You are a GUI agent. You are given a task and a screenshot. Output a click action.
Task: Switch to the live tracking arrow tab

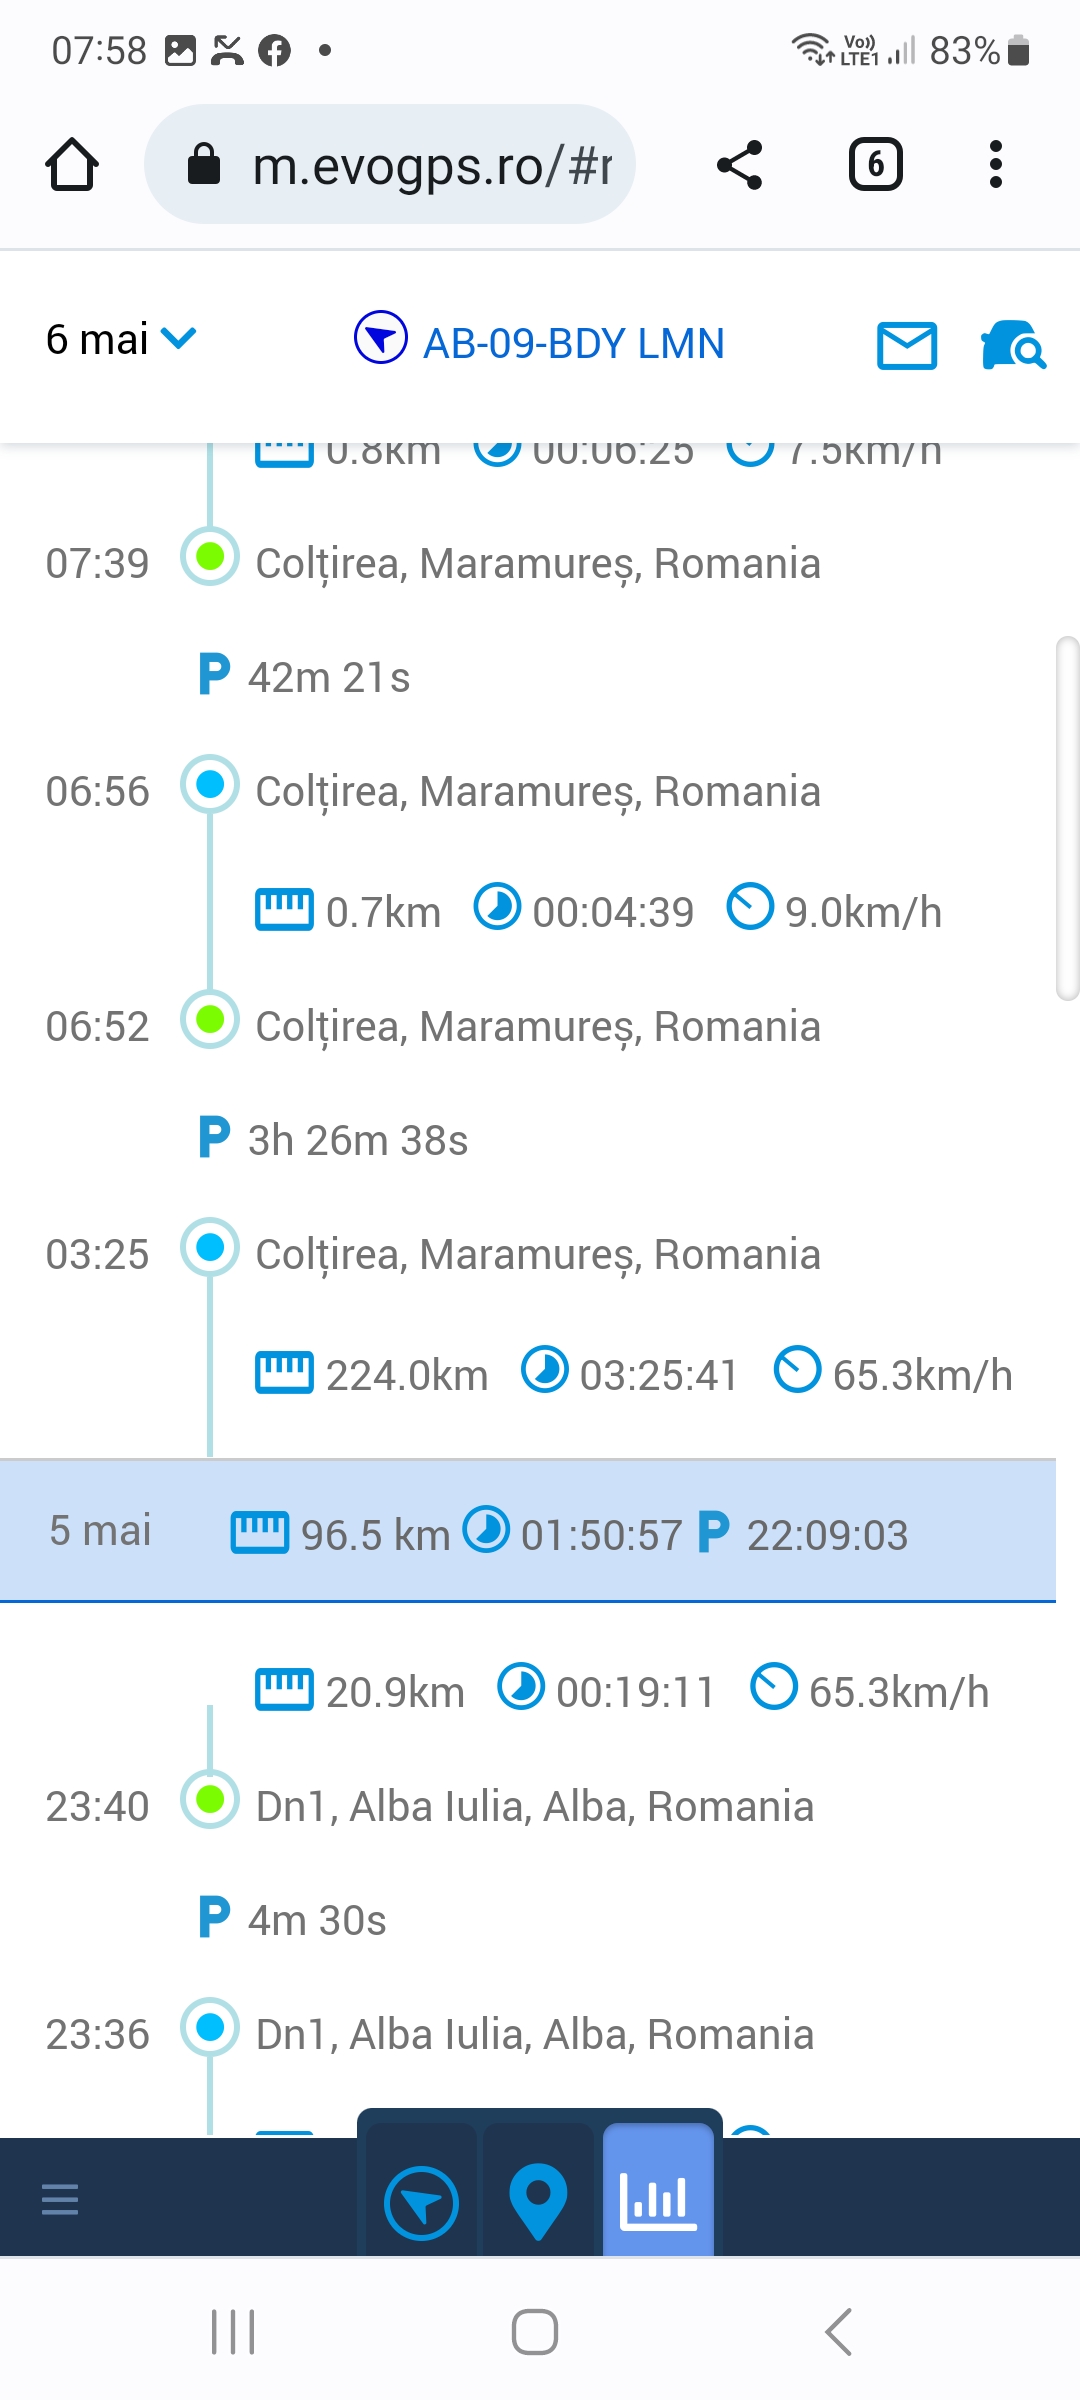[421, 2201]
